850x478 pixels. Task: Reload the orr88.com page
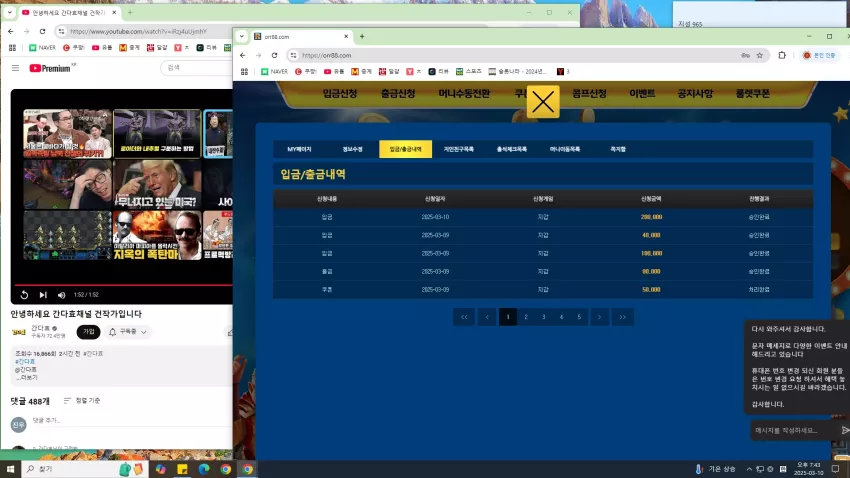(274, 55)
